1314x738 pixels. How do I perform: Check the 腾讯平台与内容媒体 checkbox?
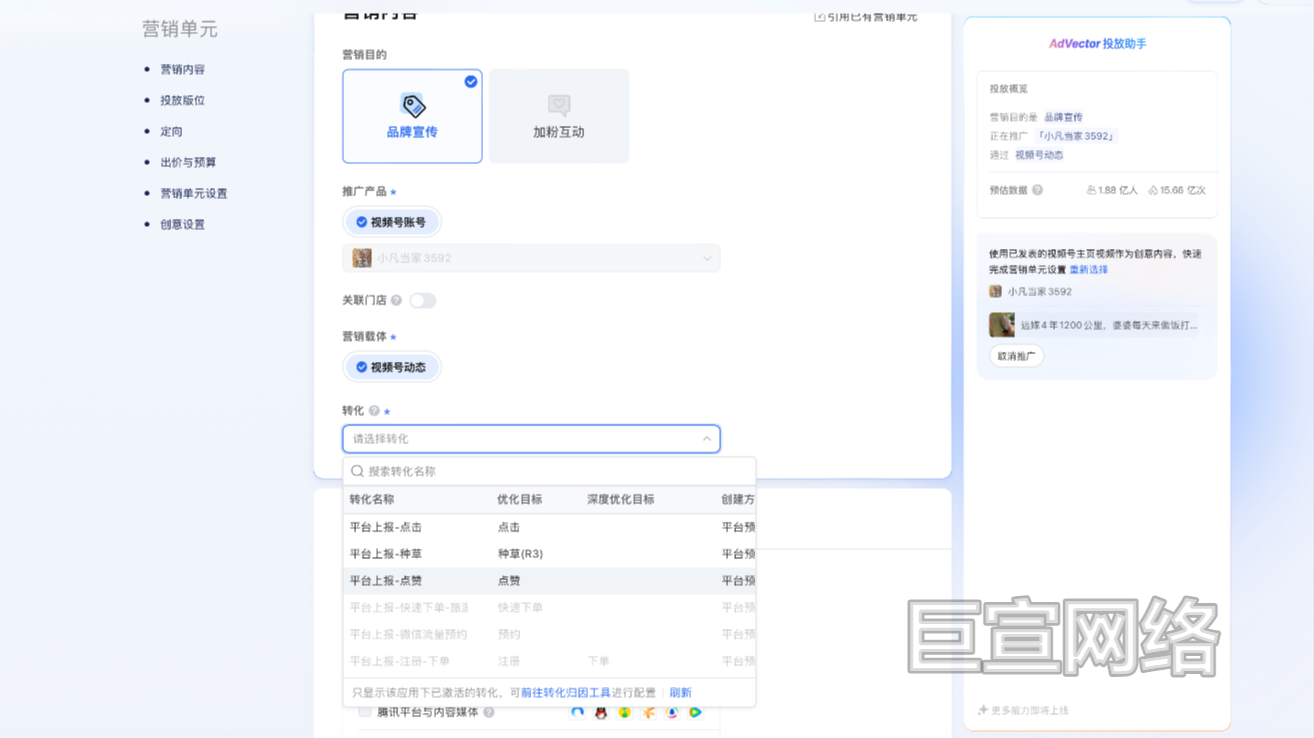[x=365, y=712]
